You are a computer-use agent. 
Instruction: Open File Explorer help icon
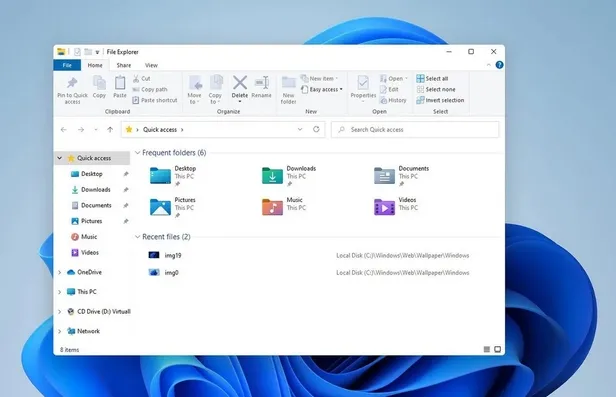(499, 65)
